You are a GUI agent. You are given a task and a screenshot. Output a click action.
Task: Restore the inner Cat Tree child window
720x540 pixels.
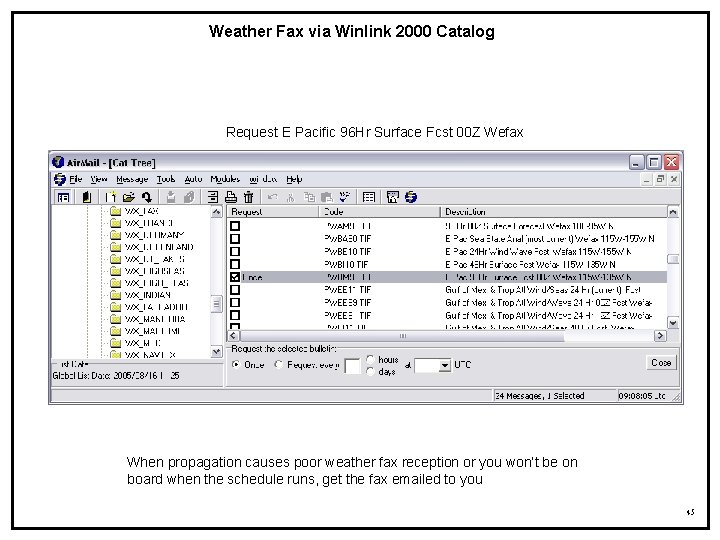[x=660, y=179]
